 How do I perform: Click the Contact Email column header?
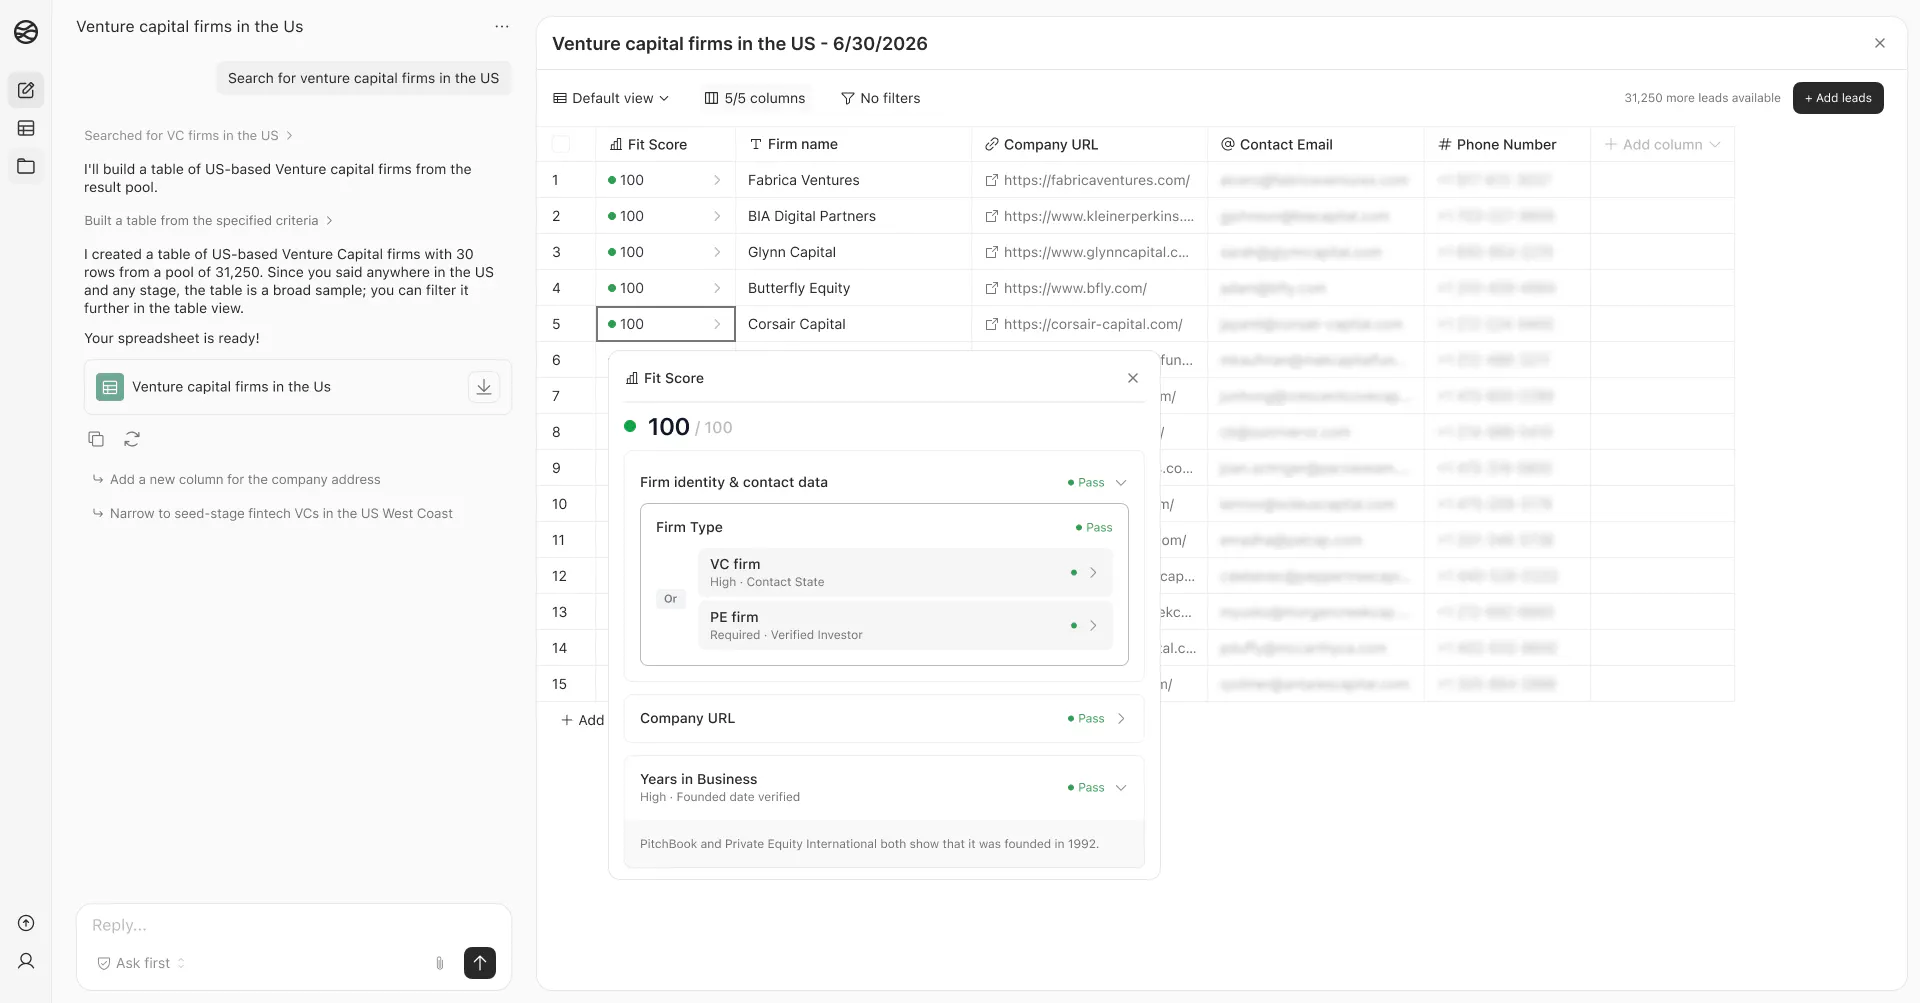1315,144
